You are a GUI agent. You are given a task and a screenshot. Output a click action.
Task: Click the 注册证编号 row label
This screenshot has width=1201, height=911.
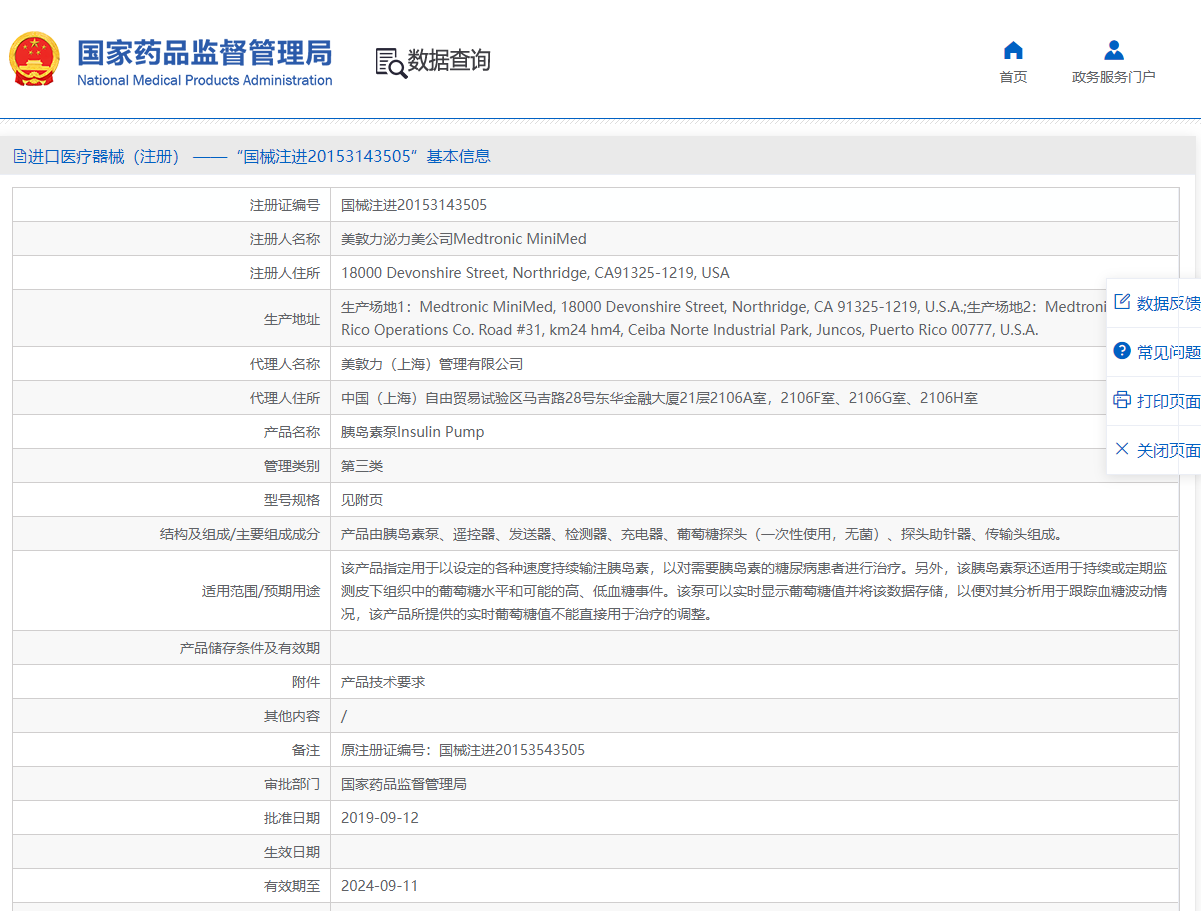pyautogui.click(x=285, y=205)
